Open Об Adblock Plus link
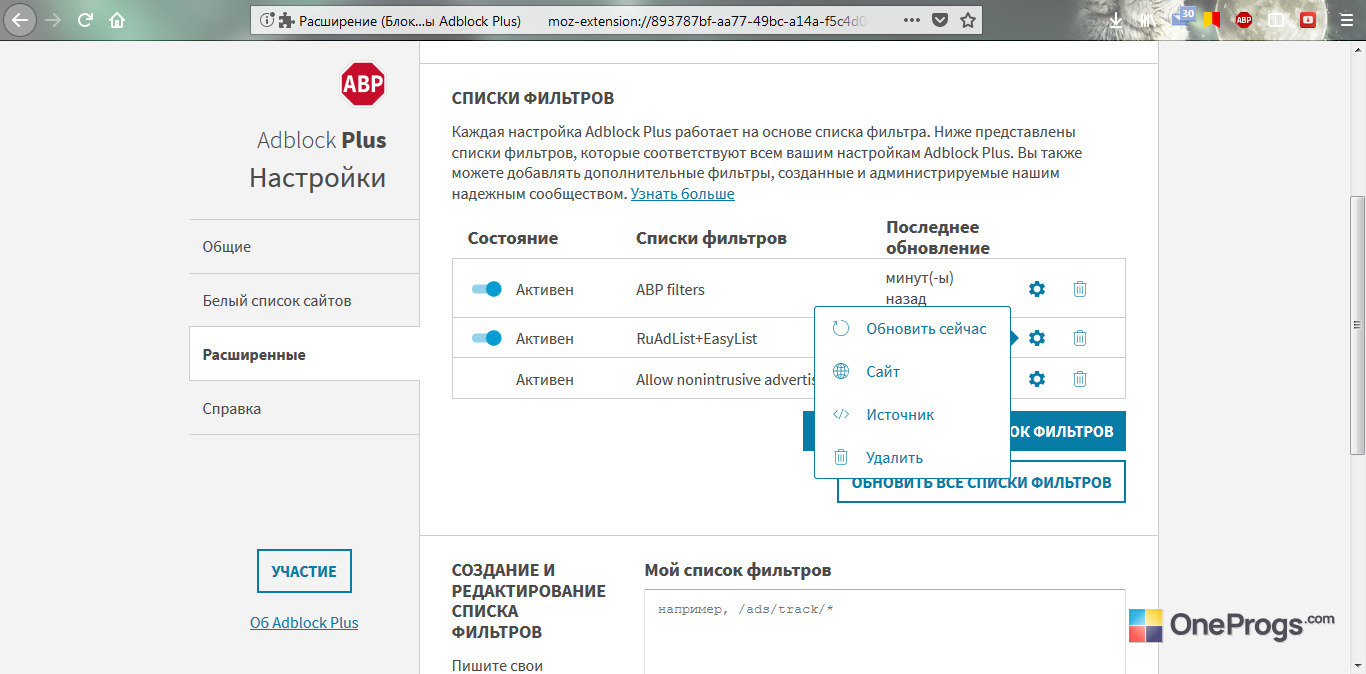This screenshot has width=1366, height=674. coord(304,622)
